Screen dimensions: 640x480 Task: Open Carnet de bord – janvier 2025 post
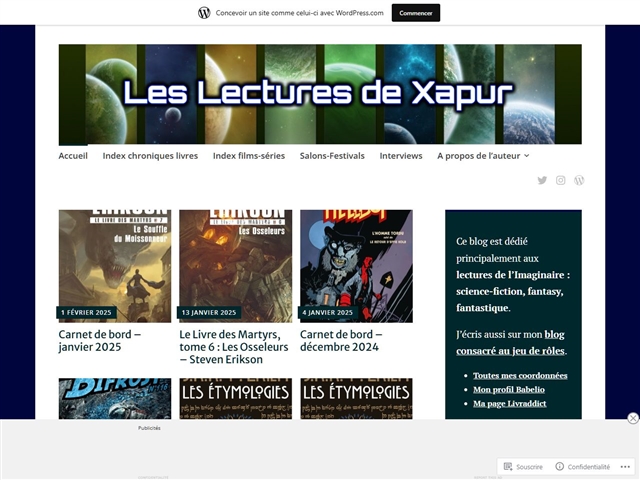(100, 340)
